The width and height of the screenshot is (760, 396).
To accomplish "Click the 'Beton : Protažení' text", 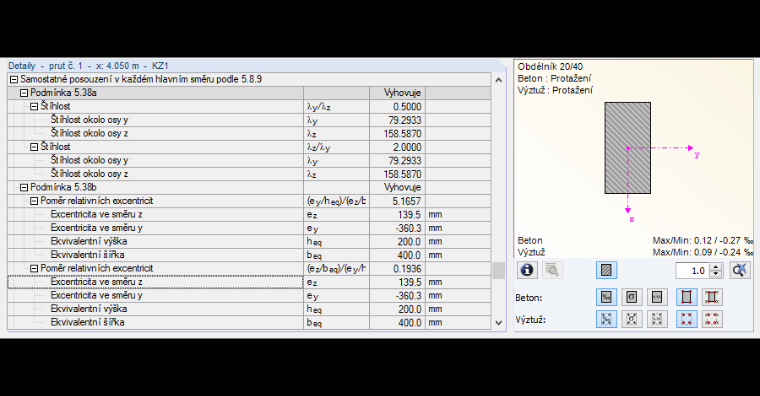I will point(554,79).
